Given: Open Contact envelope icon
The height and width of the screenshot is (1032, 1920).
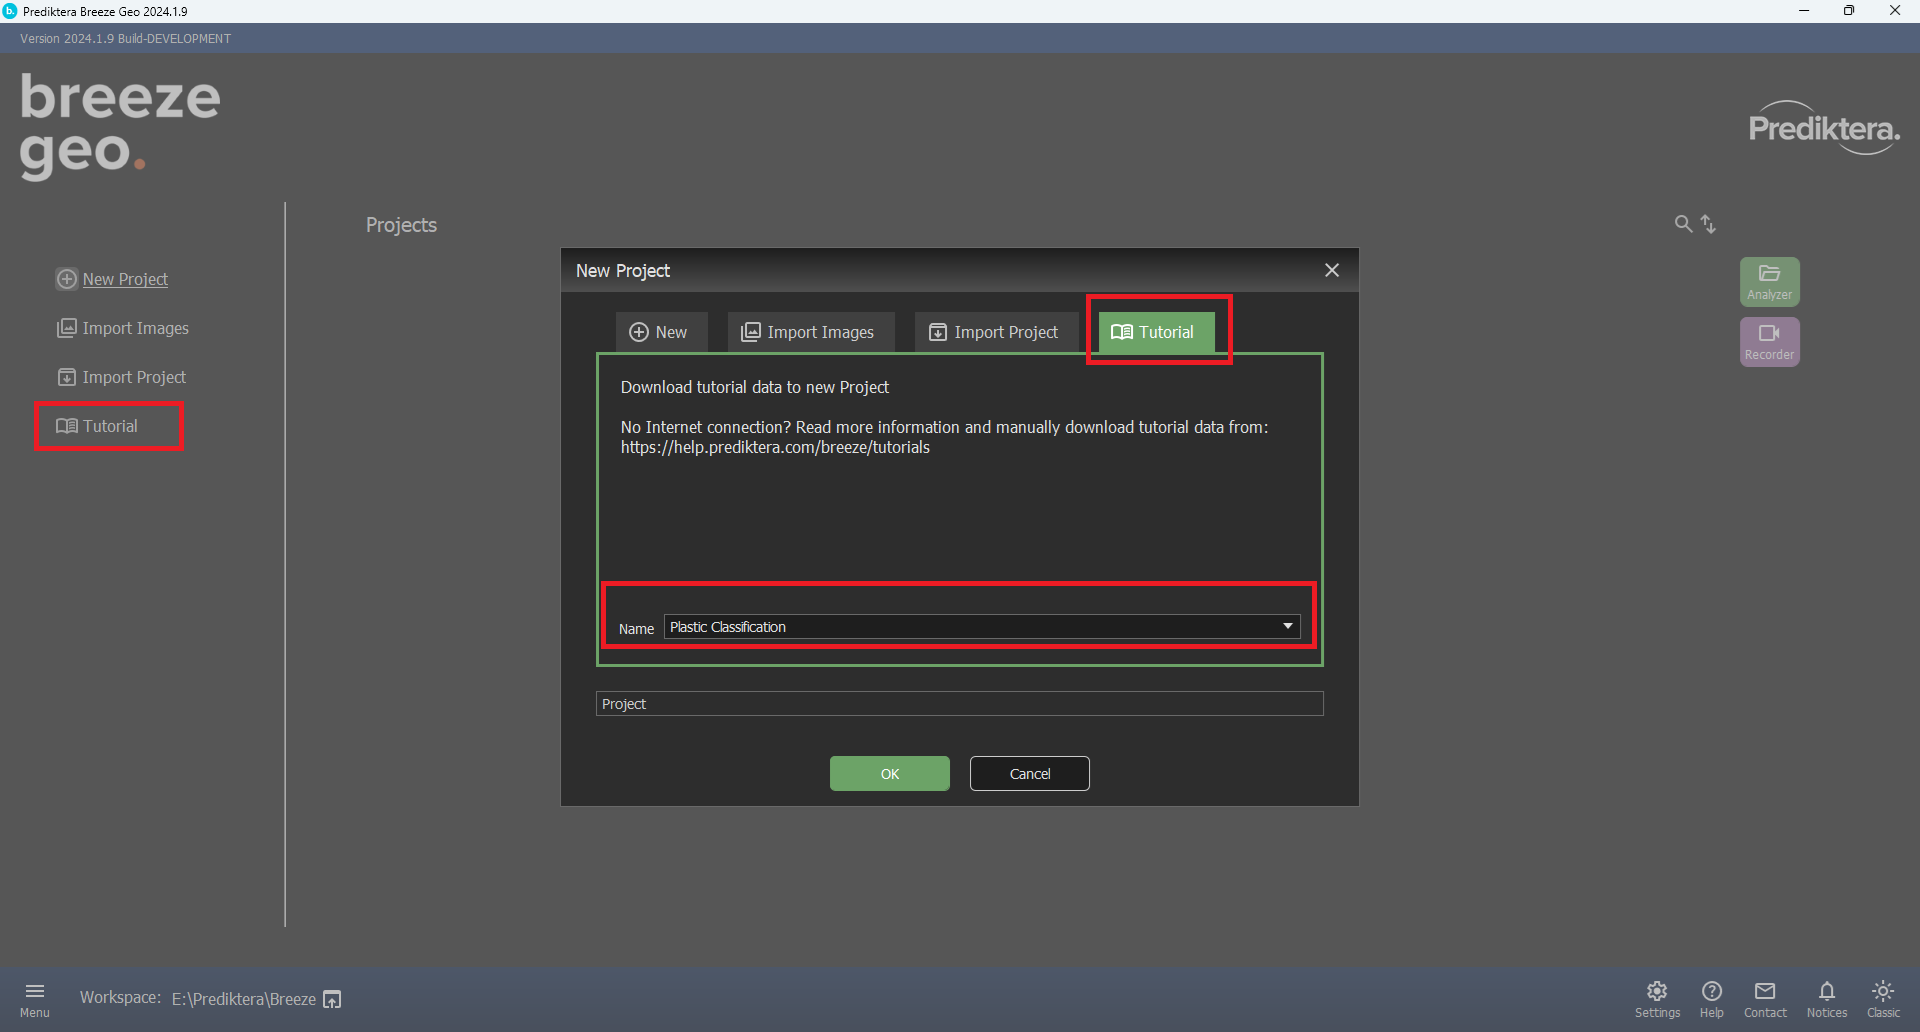Looking at the screenshot, I should coord(1765,998).
